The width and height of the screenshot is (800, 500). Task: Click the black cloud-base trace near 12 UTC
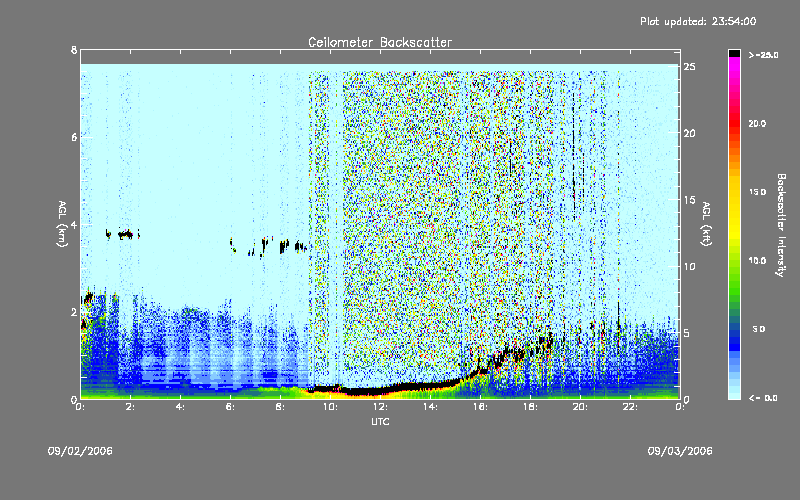coord(380,392)
